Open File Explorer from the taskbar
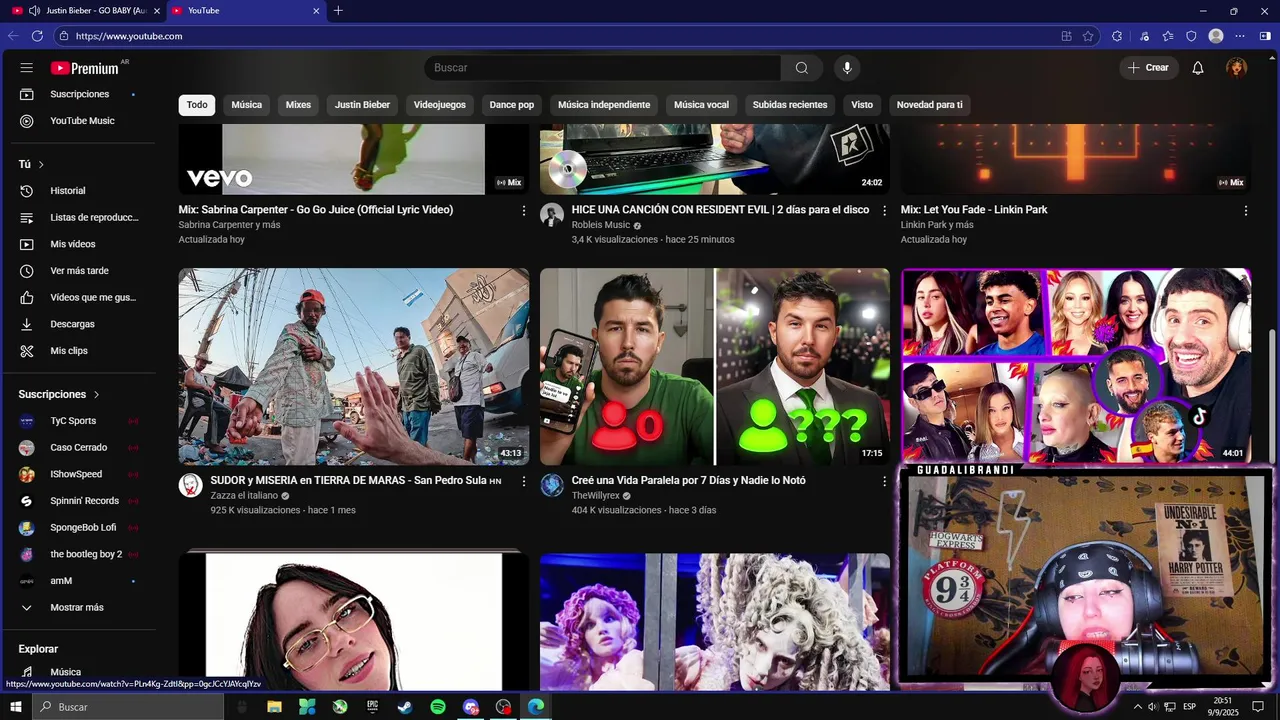Screen dimensions: 1280x720 click(274, 707)
